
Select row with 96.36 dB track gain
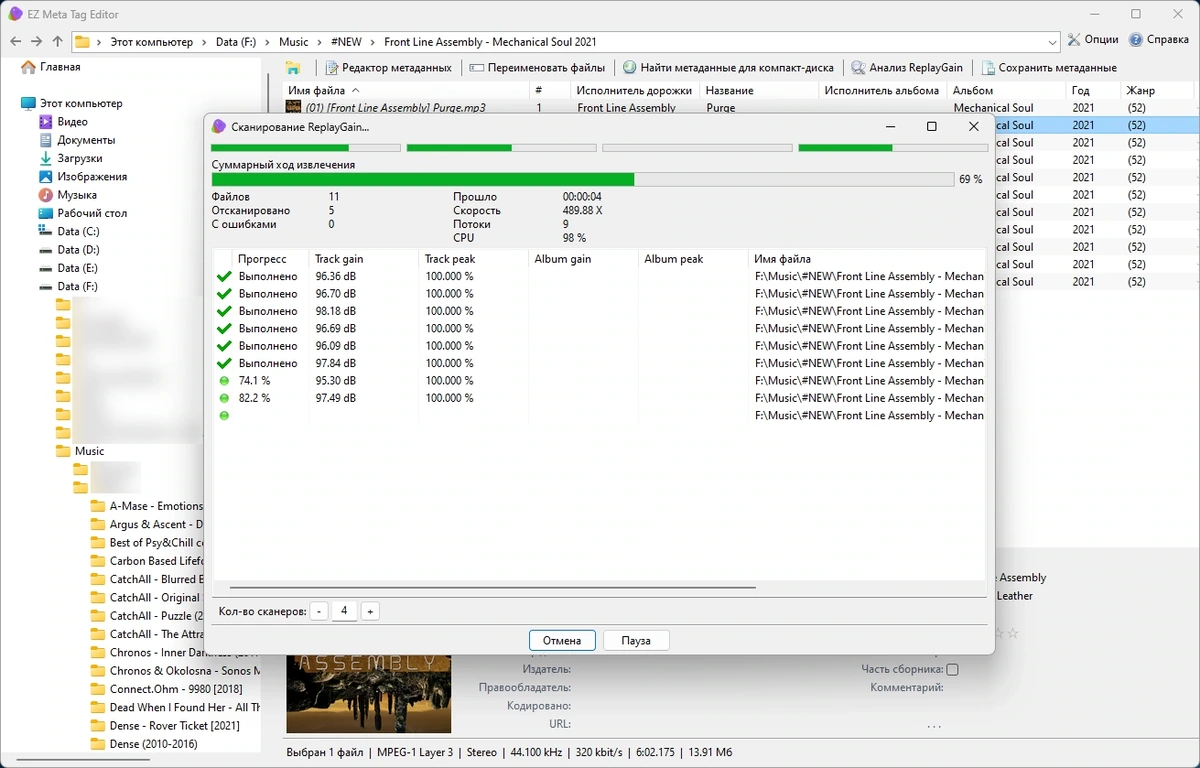(x=598, y=276)
